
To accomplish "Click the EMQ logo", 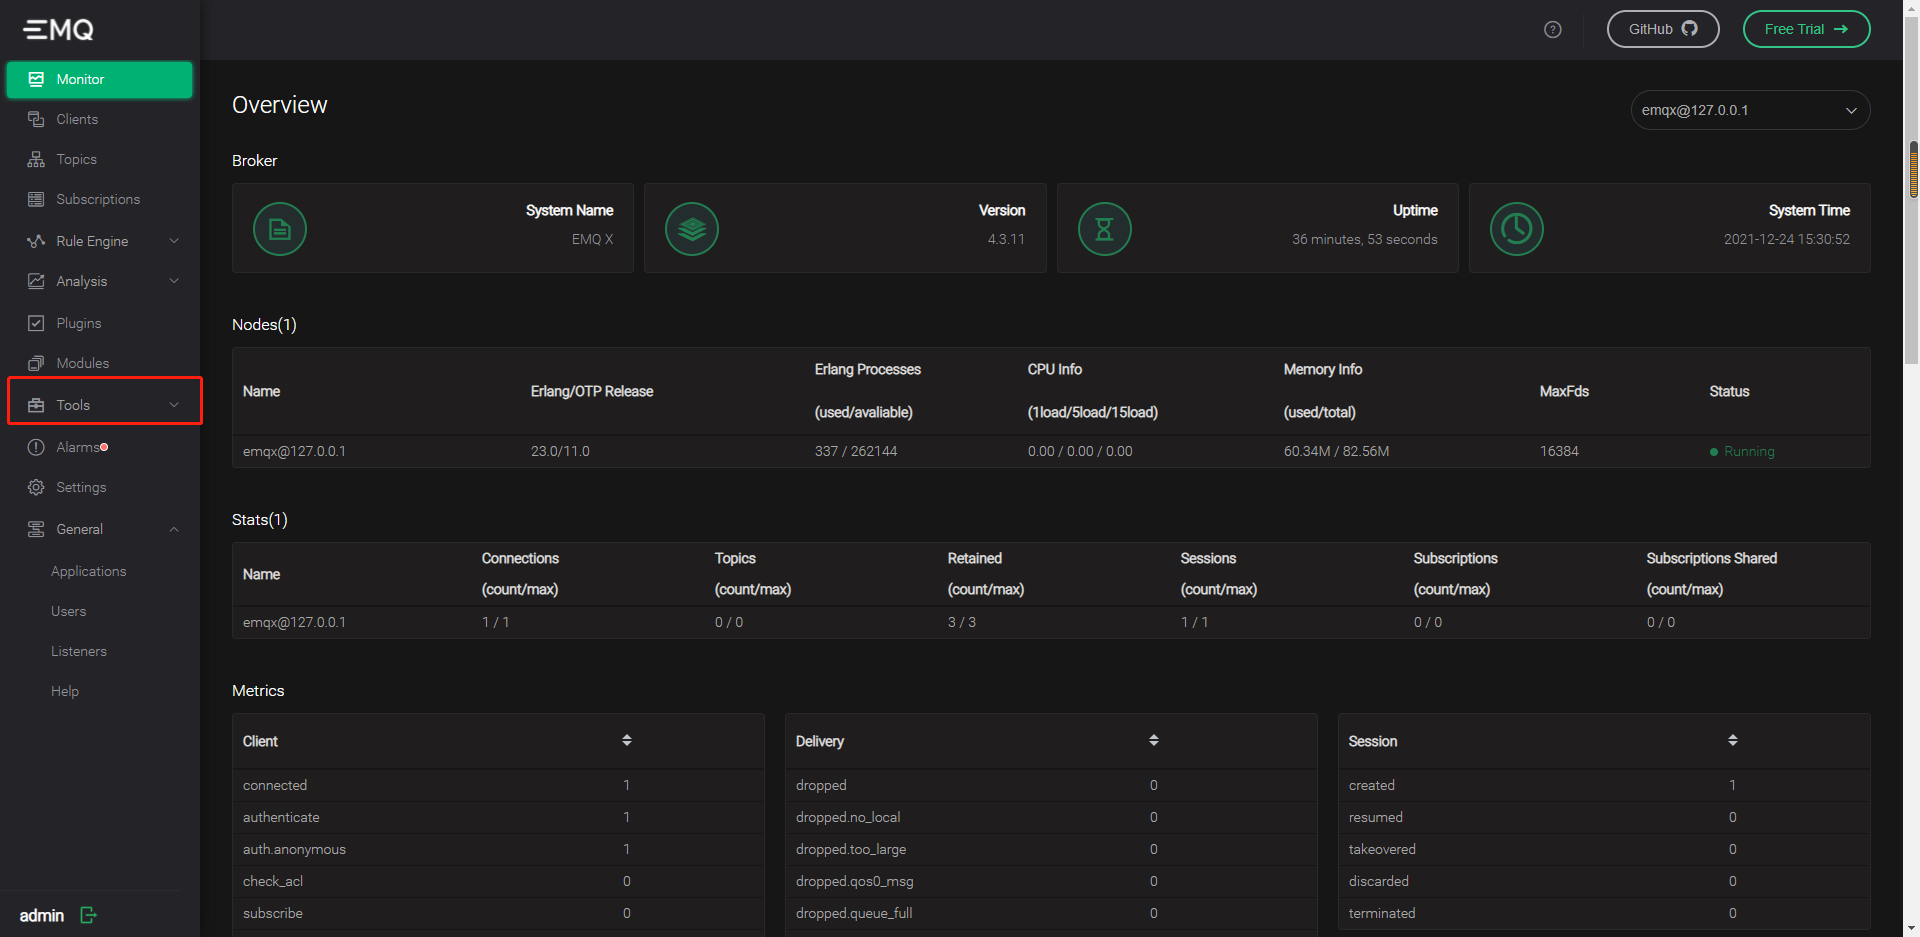I will (59, 30).
